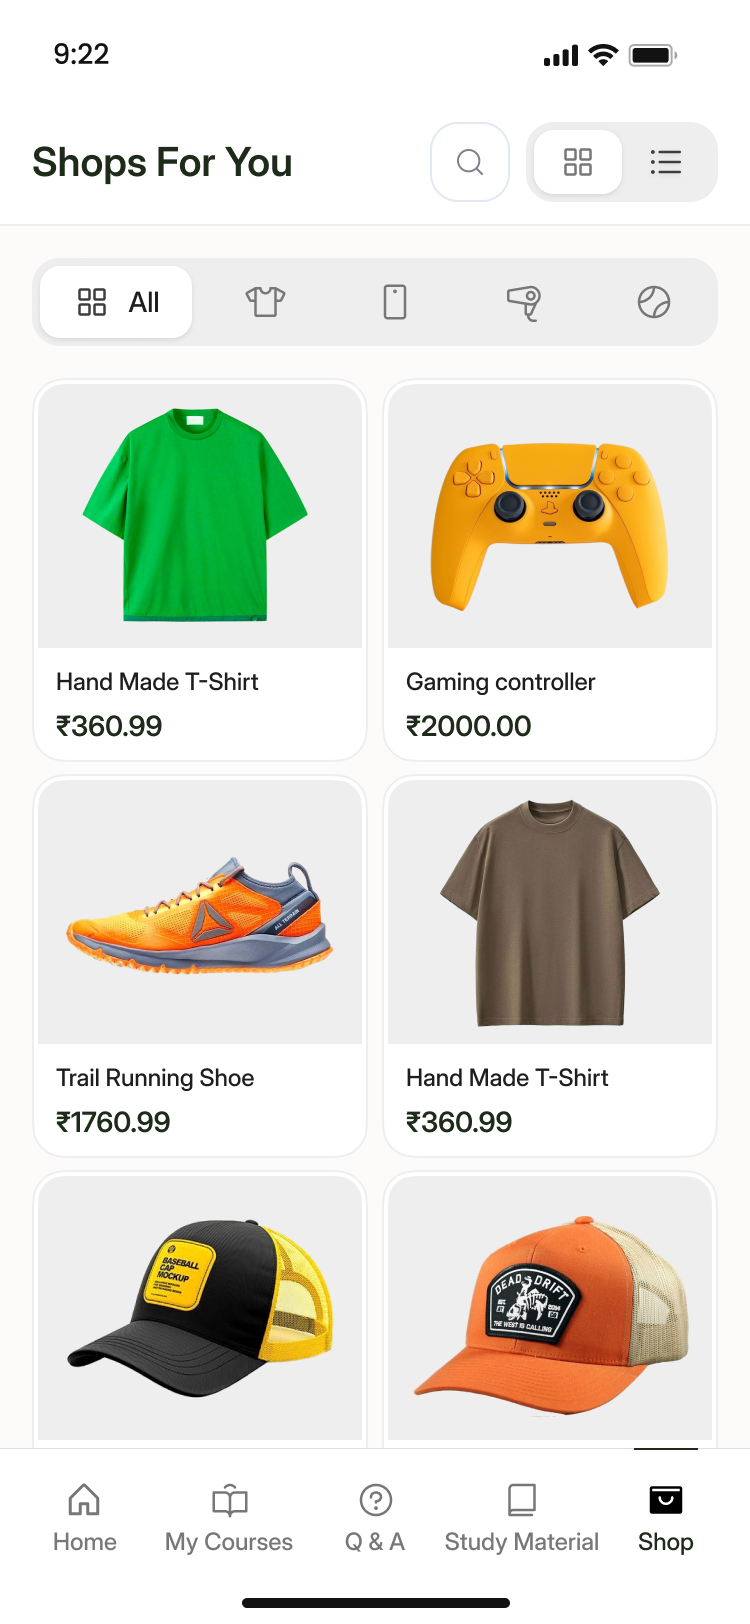The image size is (750, 1624).
Task: Filter by sports ball category icon
Action: tap(654, 302)
